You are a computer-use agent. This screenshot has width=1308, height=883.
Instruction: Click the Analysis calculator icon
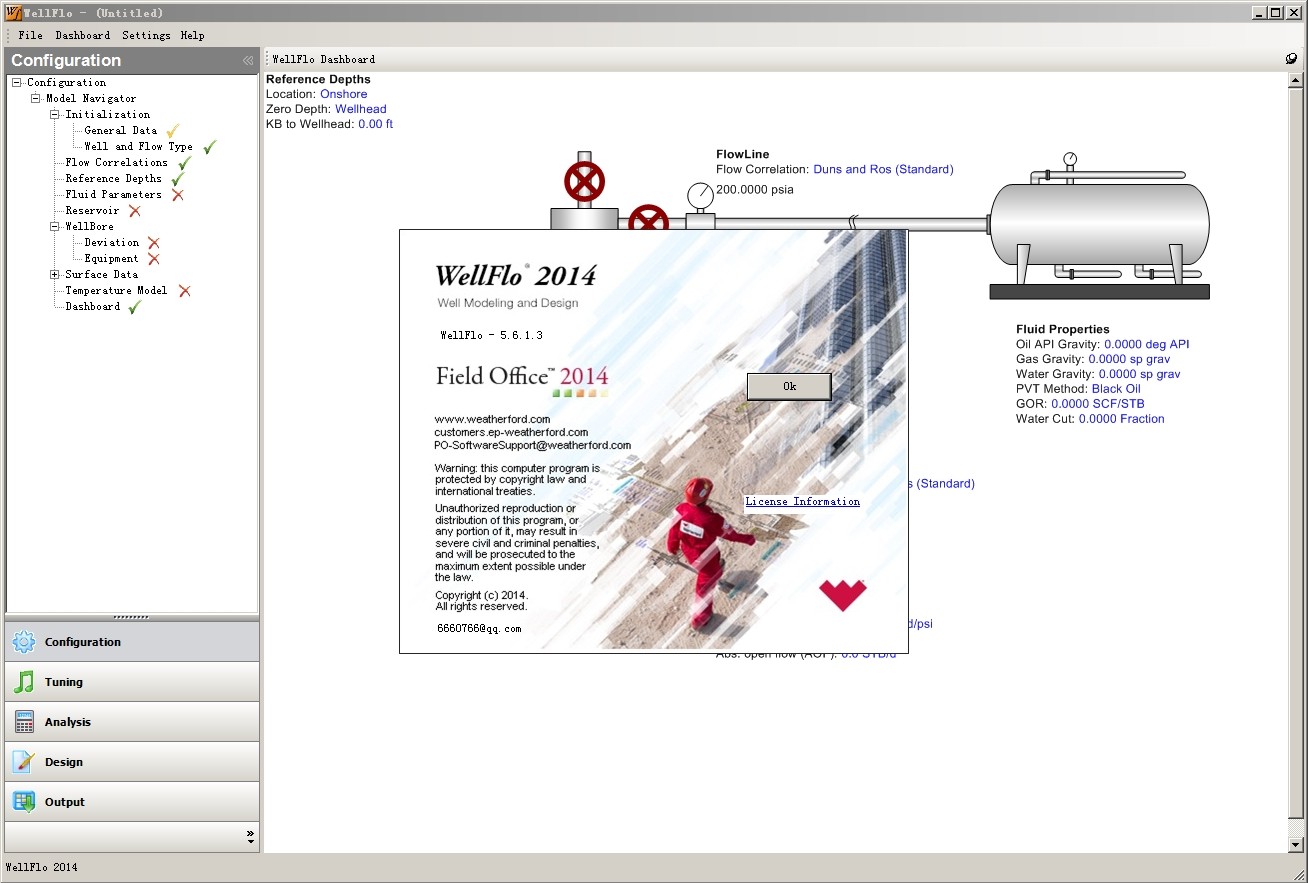[x=24, y=722]
